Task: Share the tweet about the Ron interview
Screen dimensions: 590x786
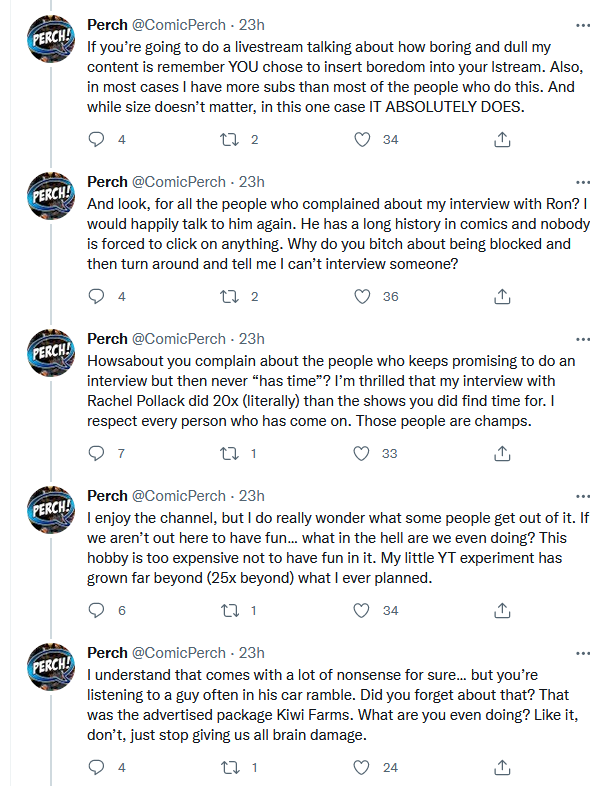Action: tap(502, 297)
